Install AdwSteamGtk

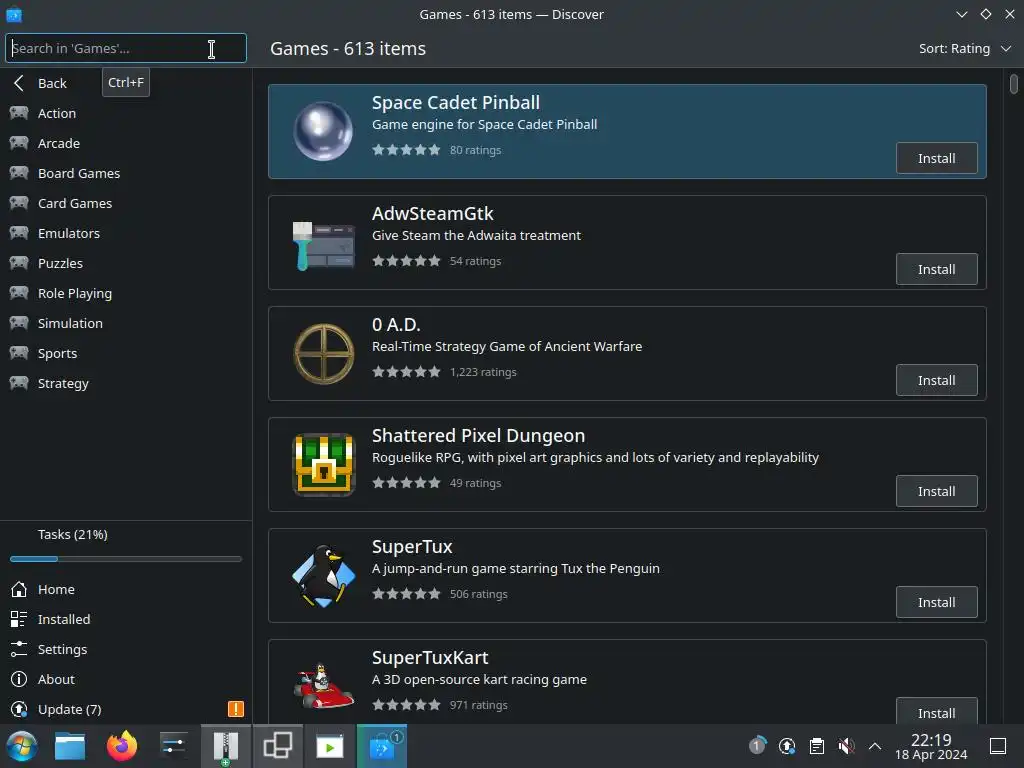(x=936, y=269)
